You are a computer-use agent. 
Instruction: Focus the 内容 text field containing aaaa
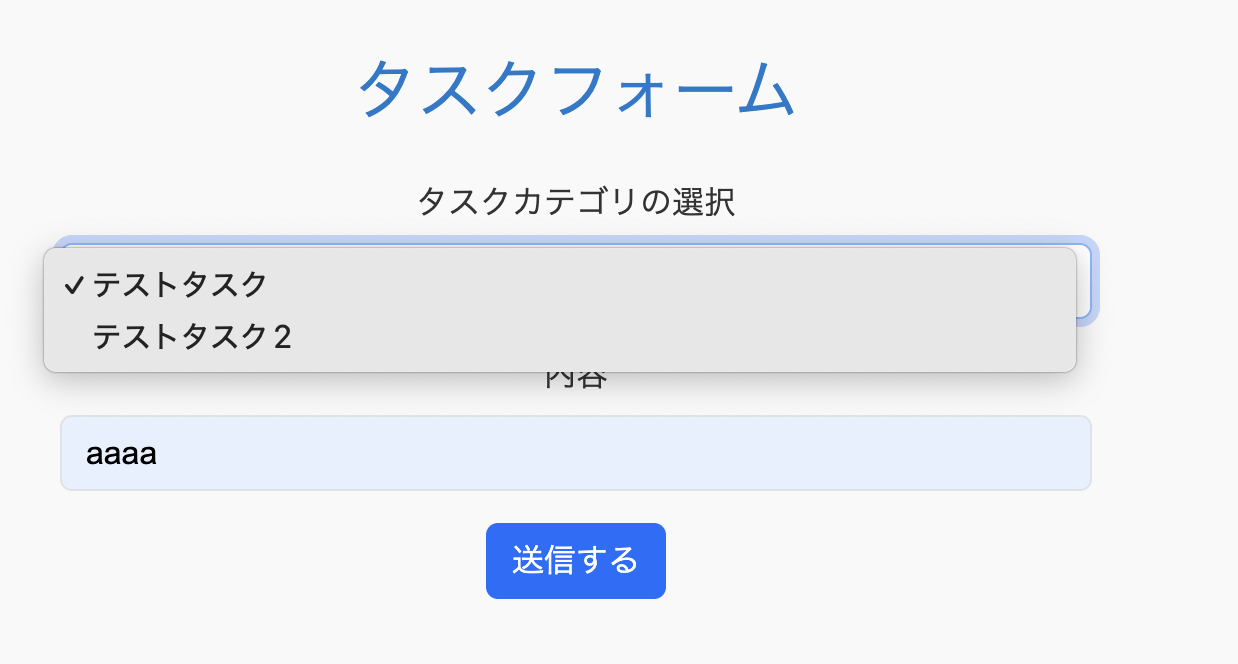pyautogui.click(x=576, y=453)
